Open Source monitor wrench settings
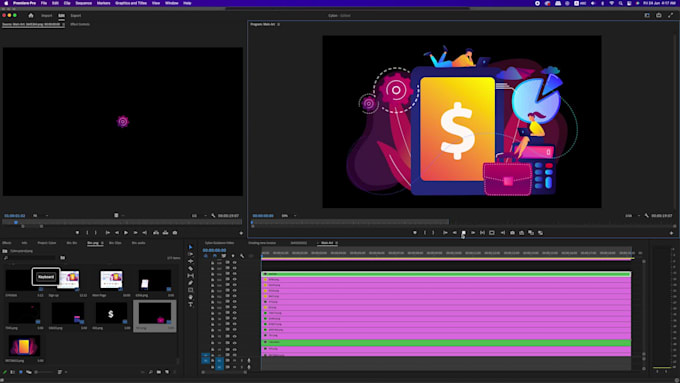The image size is (680, 383). tap(213, 216)
